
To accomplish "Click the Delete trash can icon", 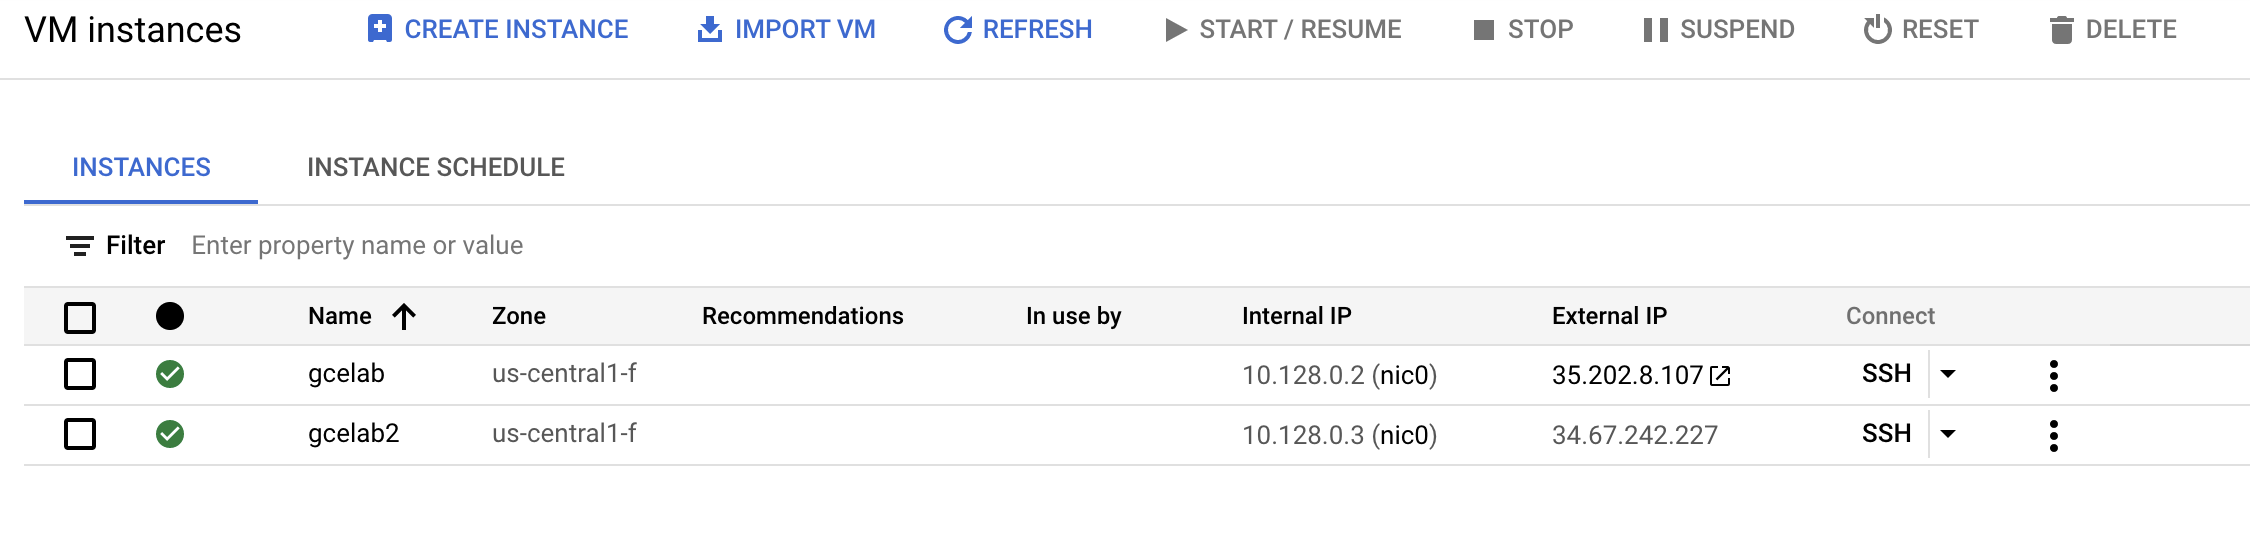I will [2061, 30].
